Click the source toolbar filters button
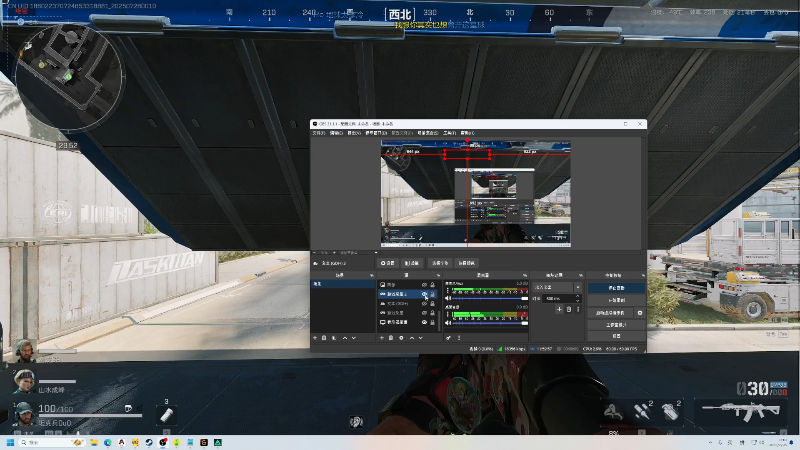Screen dimensions: 800x450 [x=412, y=263]
